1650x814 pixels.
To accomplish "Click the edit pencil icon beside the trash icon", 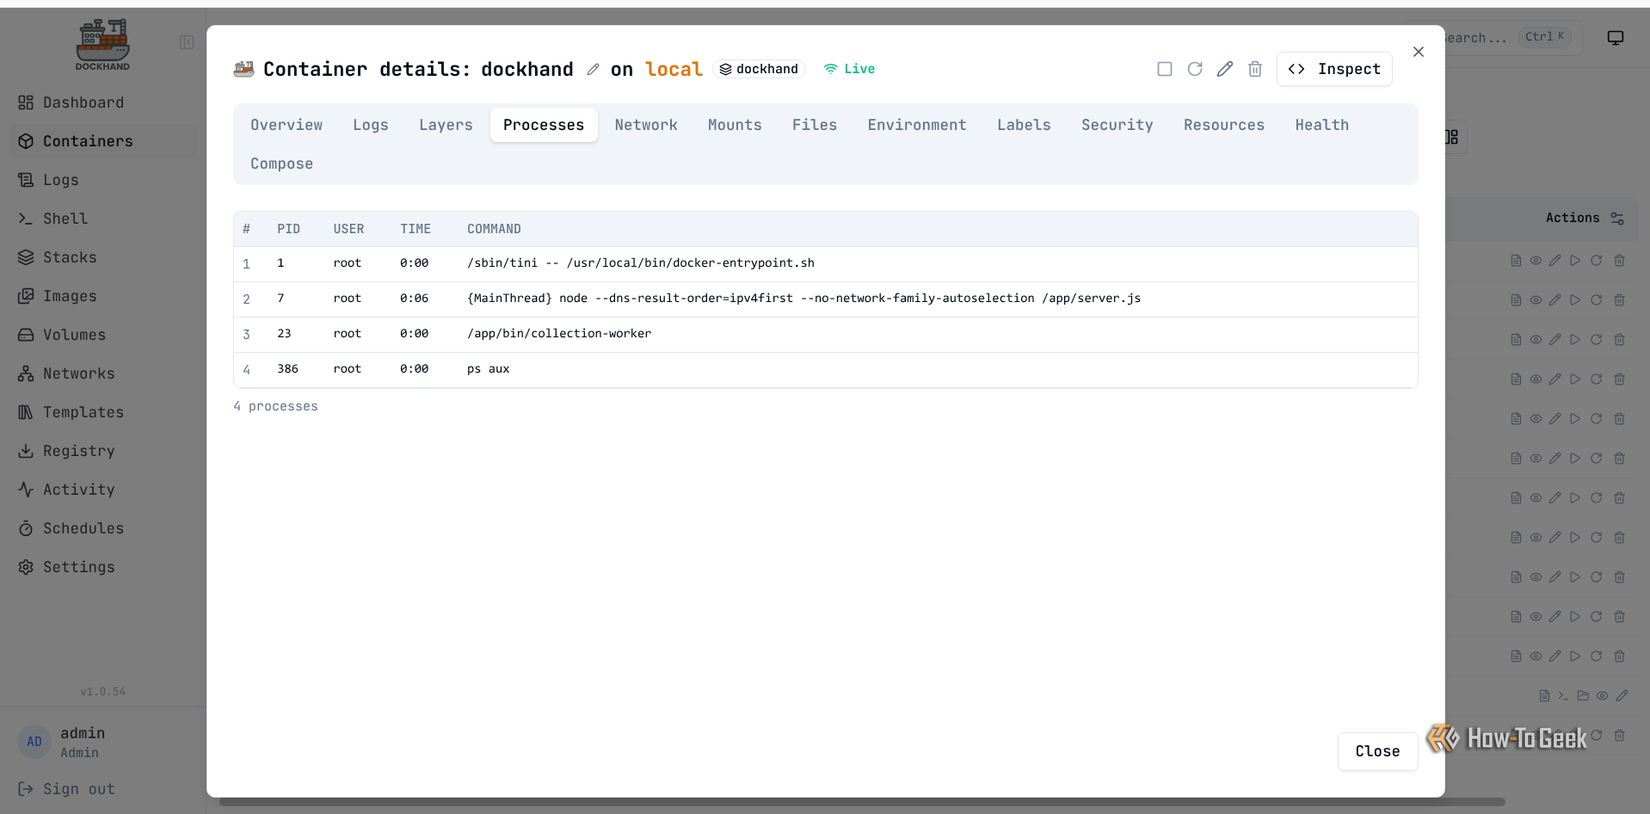I will pyautogui.click(x=1224, y=69).
